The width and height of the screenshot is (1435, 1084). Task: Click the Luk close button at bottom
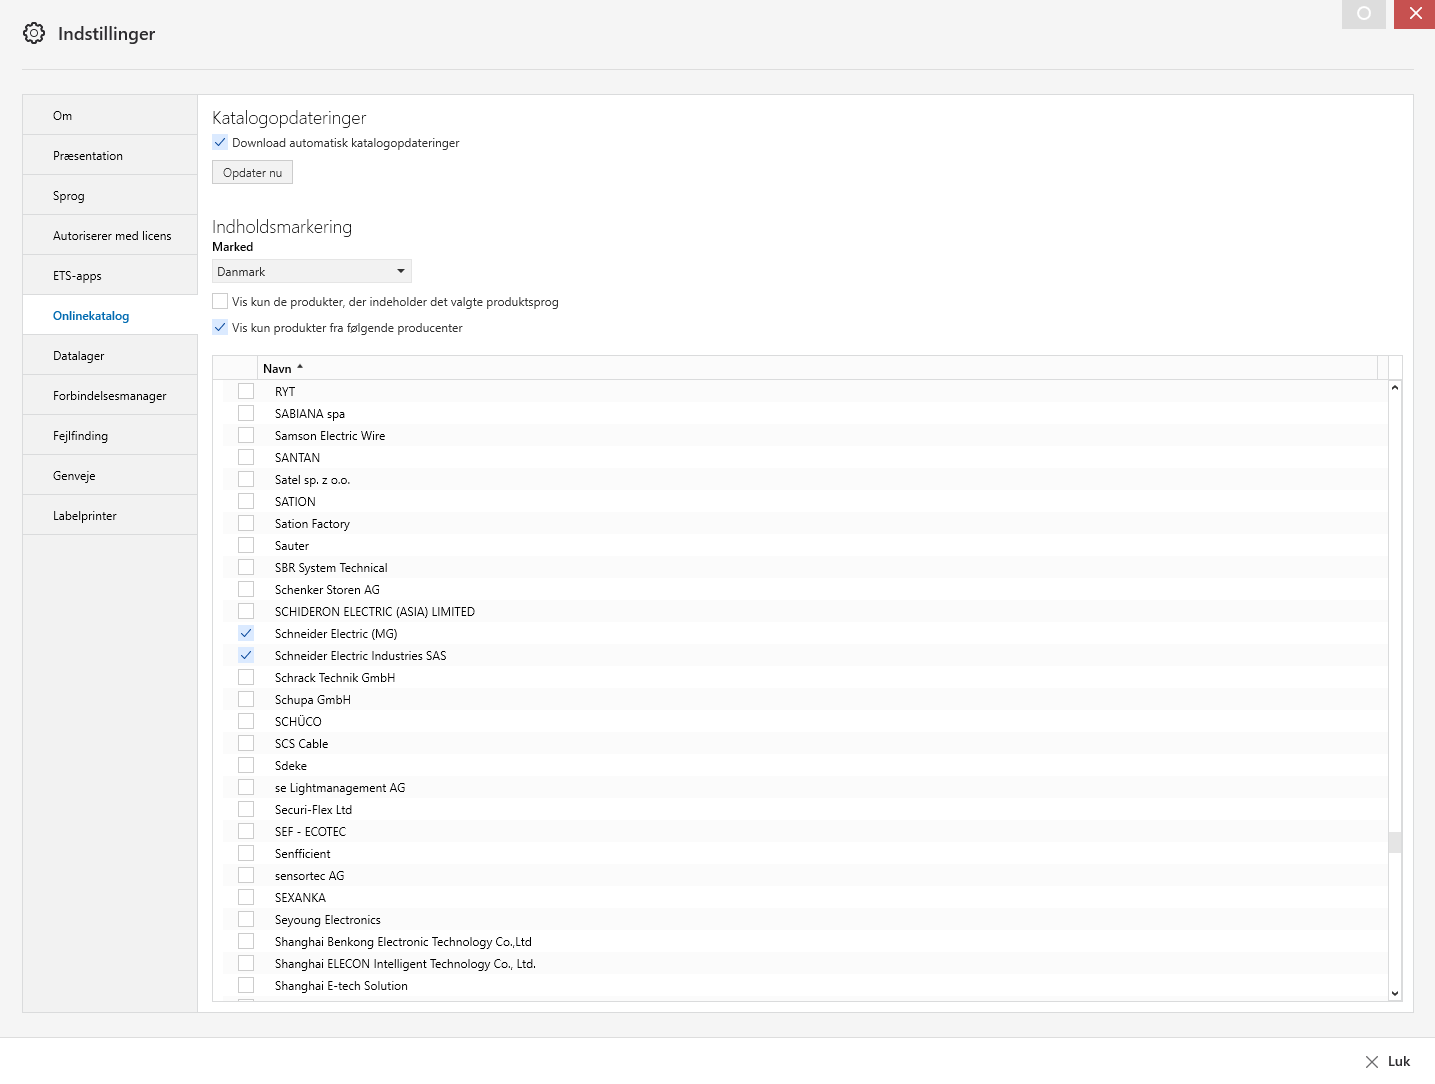tap(1388, 1061)
